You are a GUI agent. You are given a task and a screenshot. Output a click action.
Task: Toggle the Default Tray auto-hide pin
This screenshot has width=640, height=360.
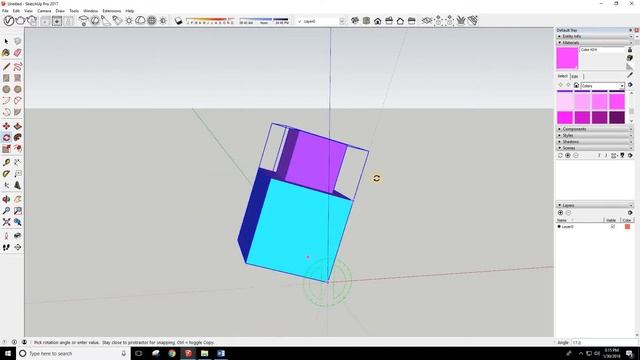(631, 30)
